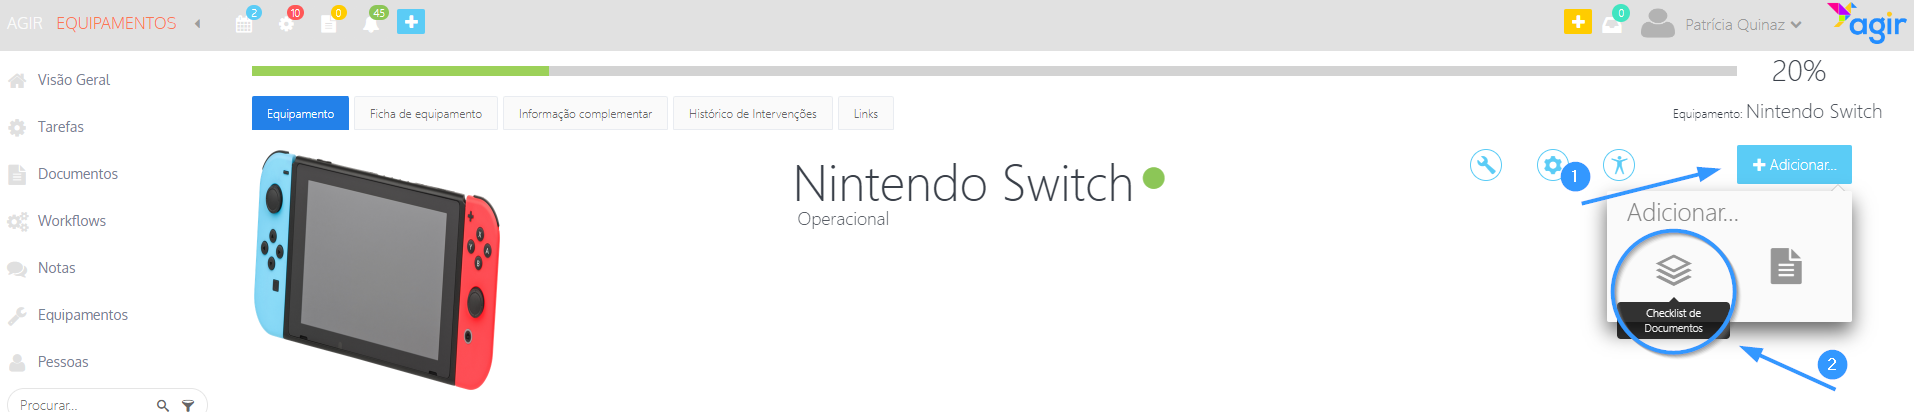Click the user avatar icon
This screenshot has width=1914, height=412.
click(1657, 23)
